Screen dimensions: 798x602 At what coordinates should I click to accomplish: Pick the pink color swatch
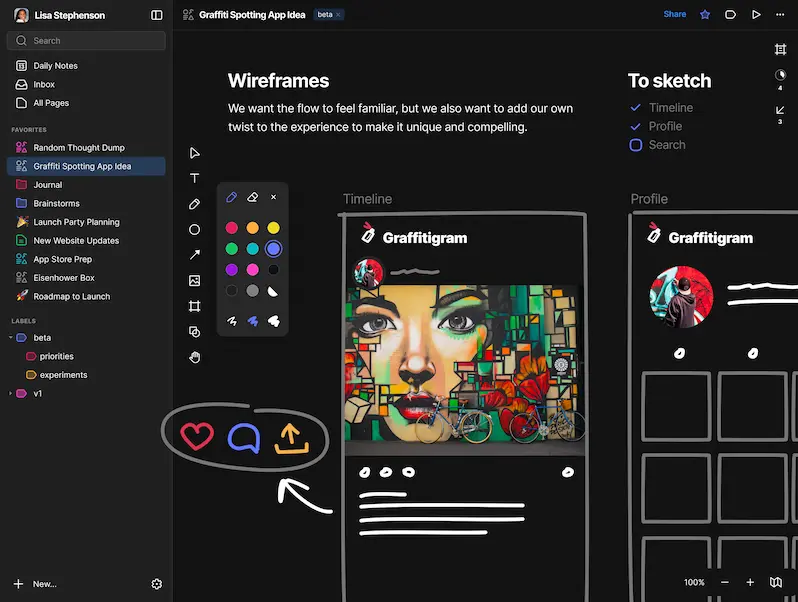pos(252,269)
